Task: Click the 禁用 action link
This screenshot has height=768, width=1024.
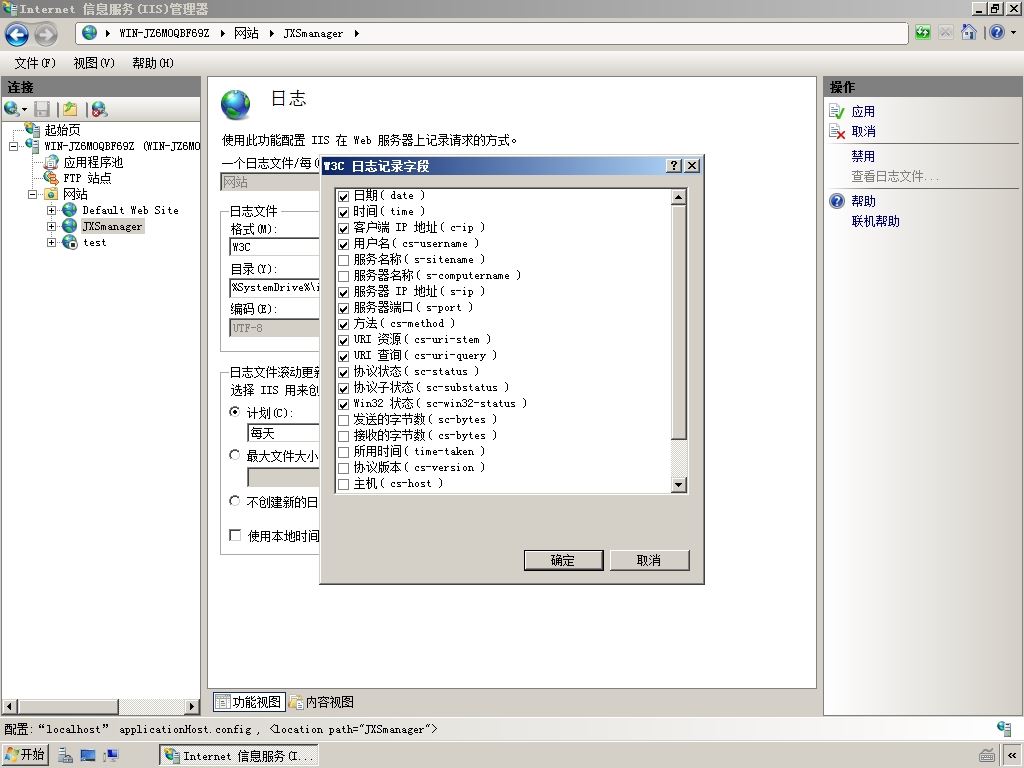Action: pos(863,156)
